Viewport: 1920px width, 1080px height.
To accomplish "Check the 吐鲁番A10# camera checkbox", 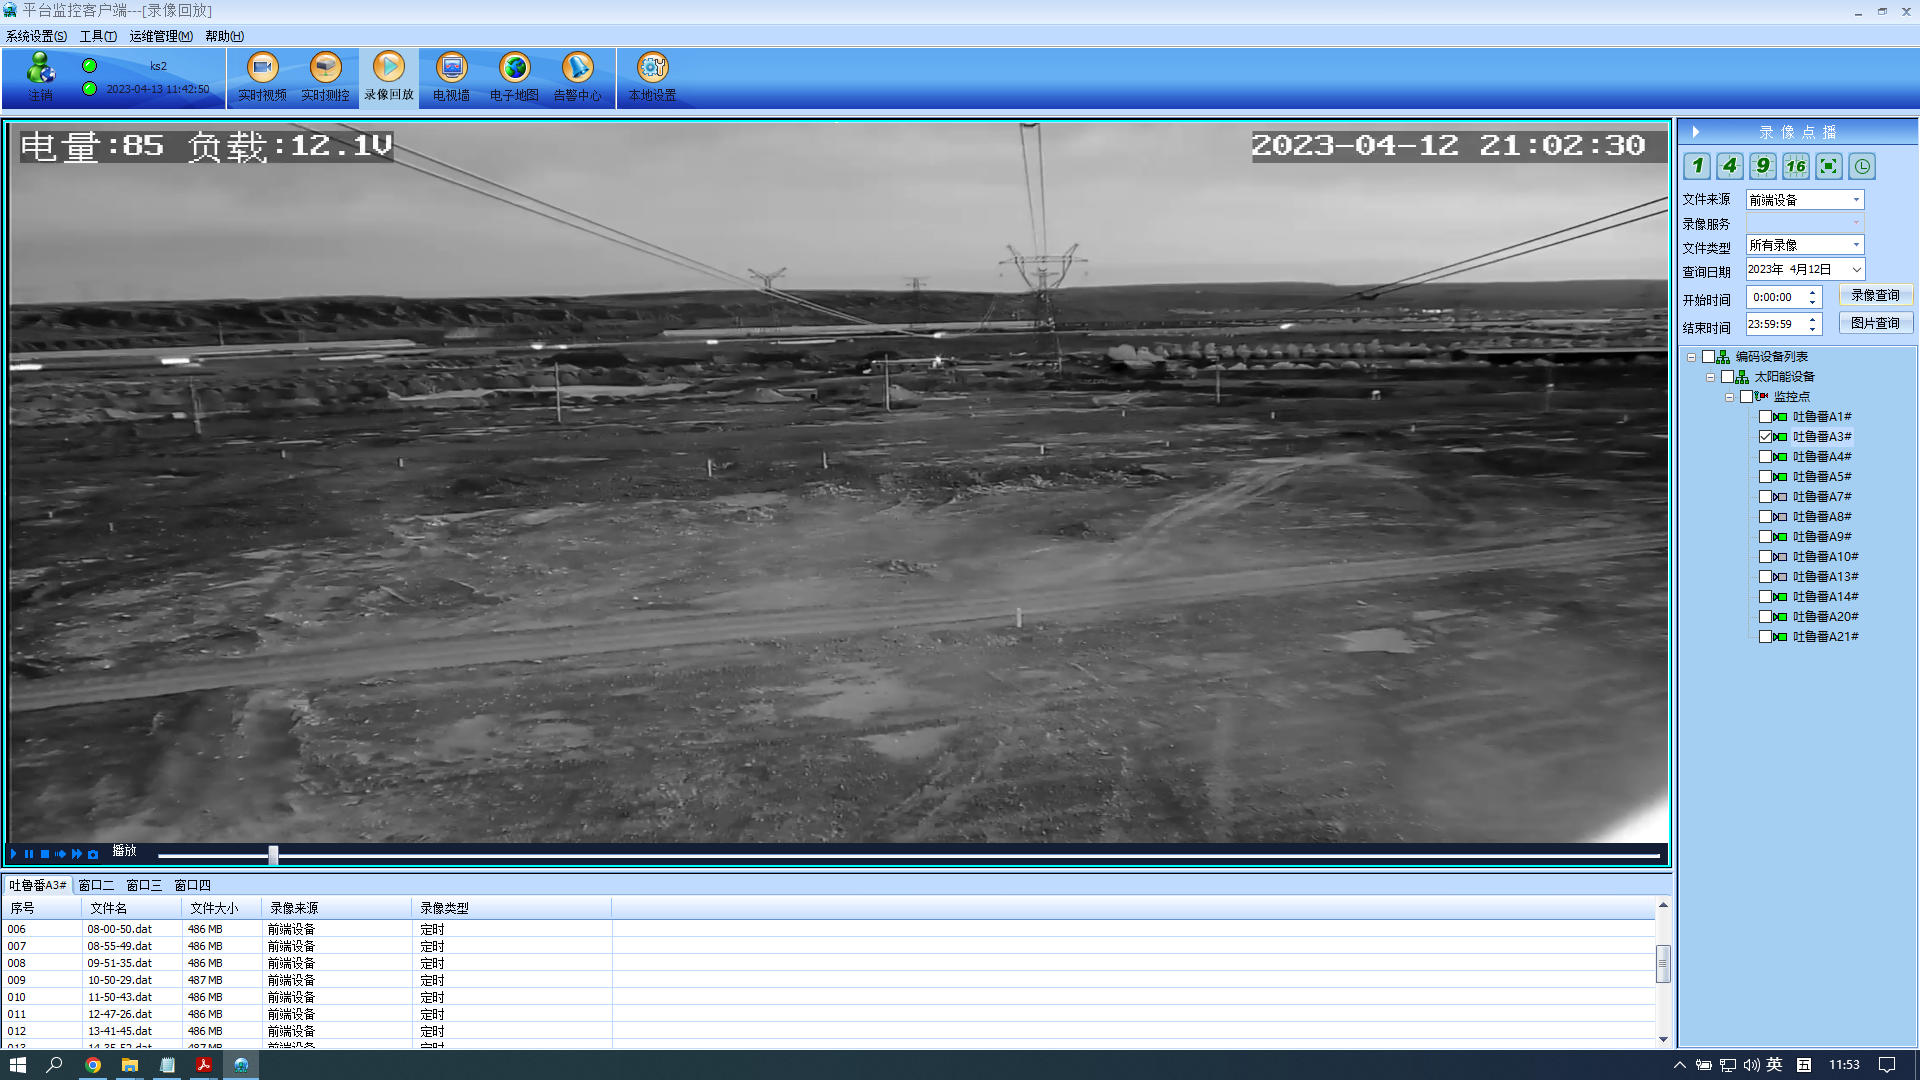I will pyautogui.click(x=1765, y=557).
